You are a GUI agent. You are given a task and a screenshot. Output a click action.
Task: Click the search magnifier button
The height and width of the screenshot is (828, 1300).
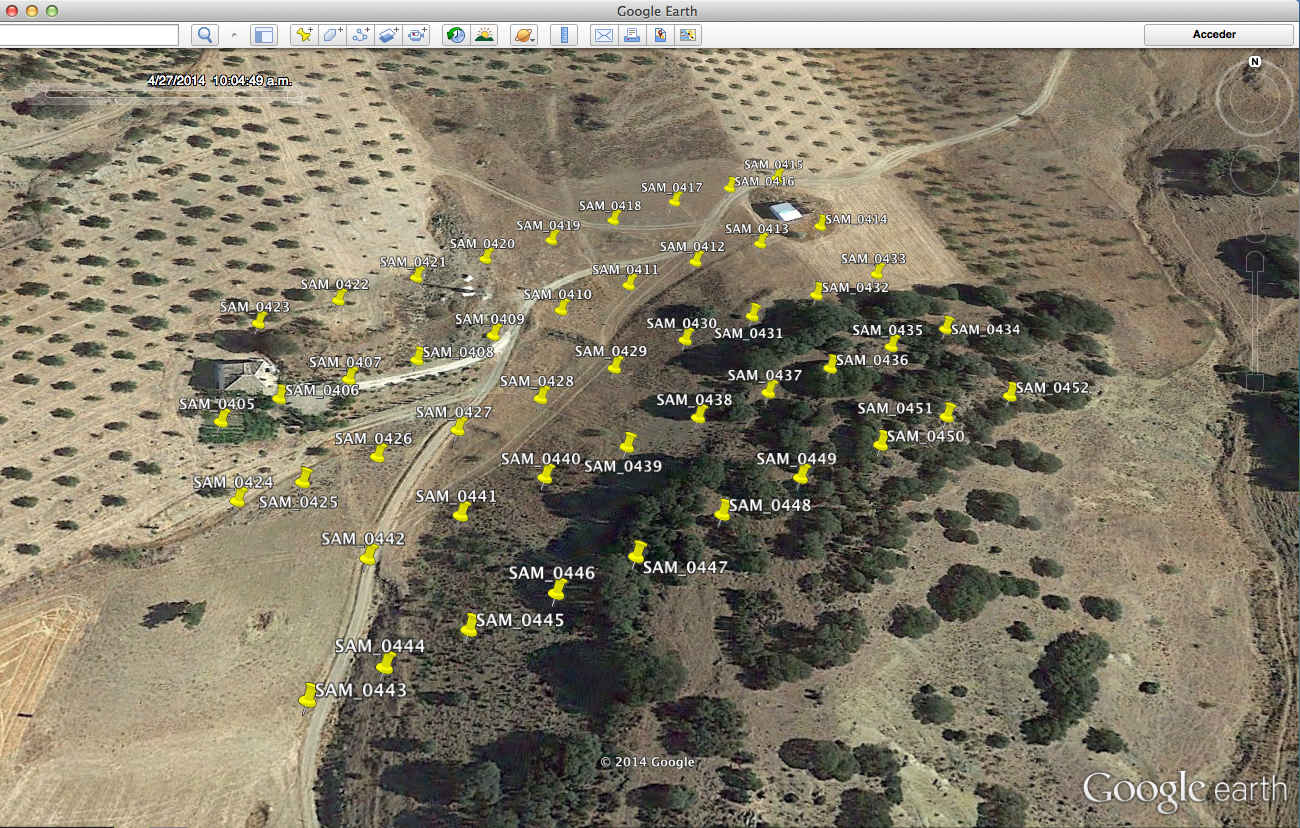[x=205, y=35]
